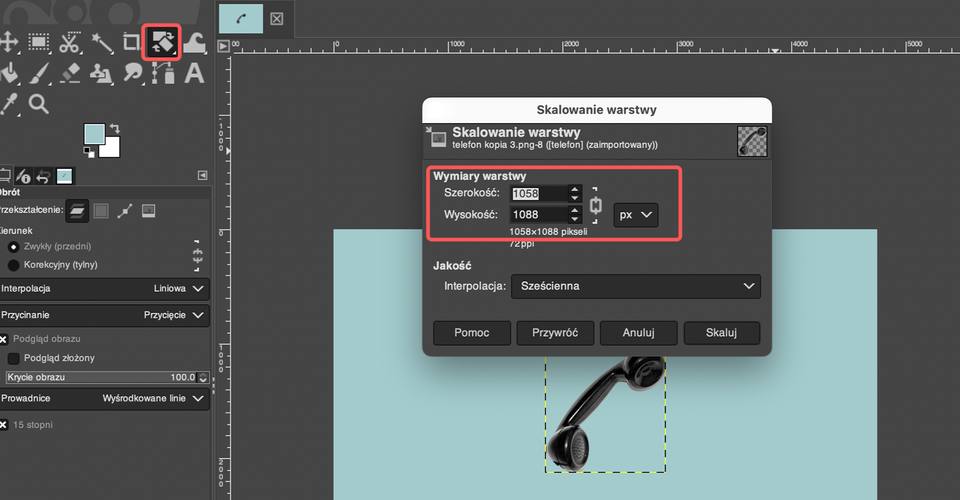Click the light blue foreground color swatch
The width and height of the screenshot is (960, 500).
94,135
